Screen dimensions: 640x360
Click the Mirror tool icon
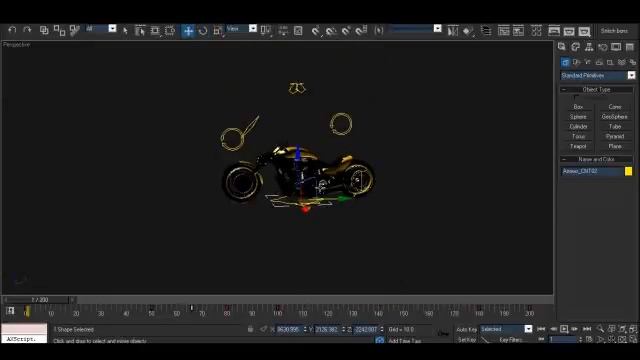point(453,31)
